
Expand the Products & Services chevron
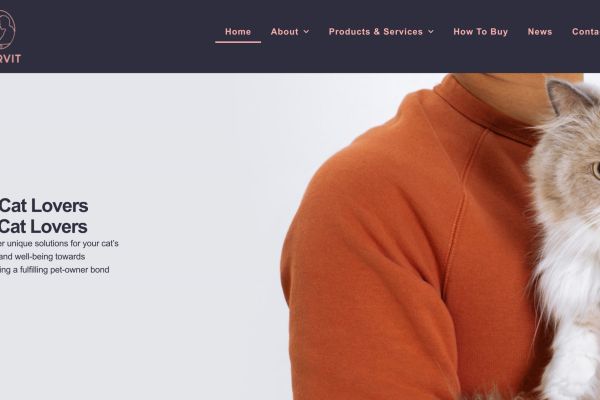click(x=431, y=32)
